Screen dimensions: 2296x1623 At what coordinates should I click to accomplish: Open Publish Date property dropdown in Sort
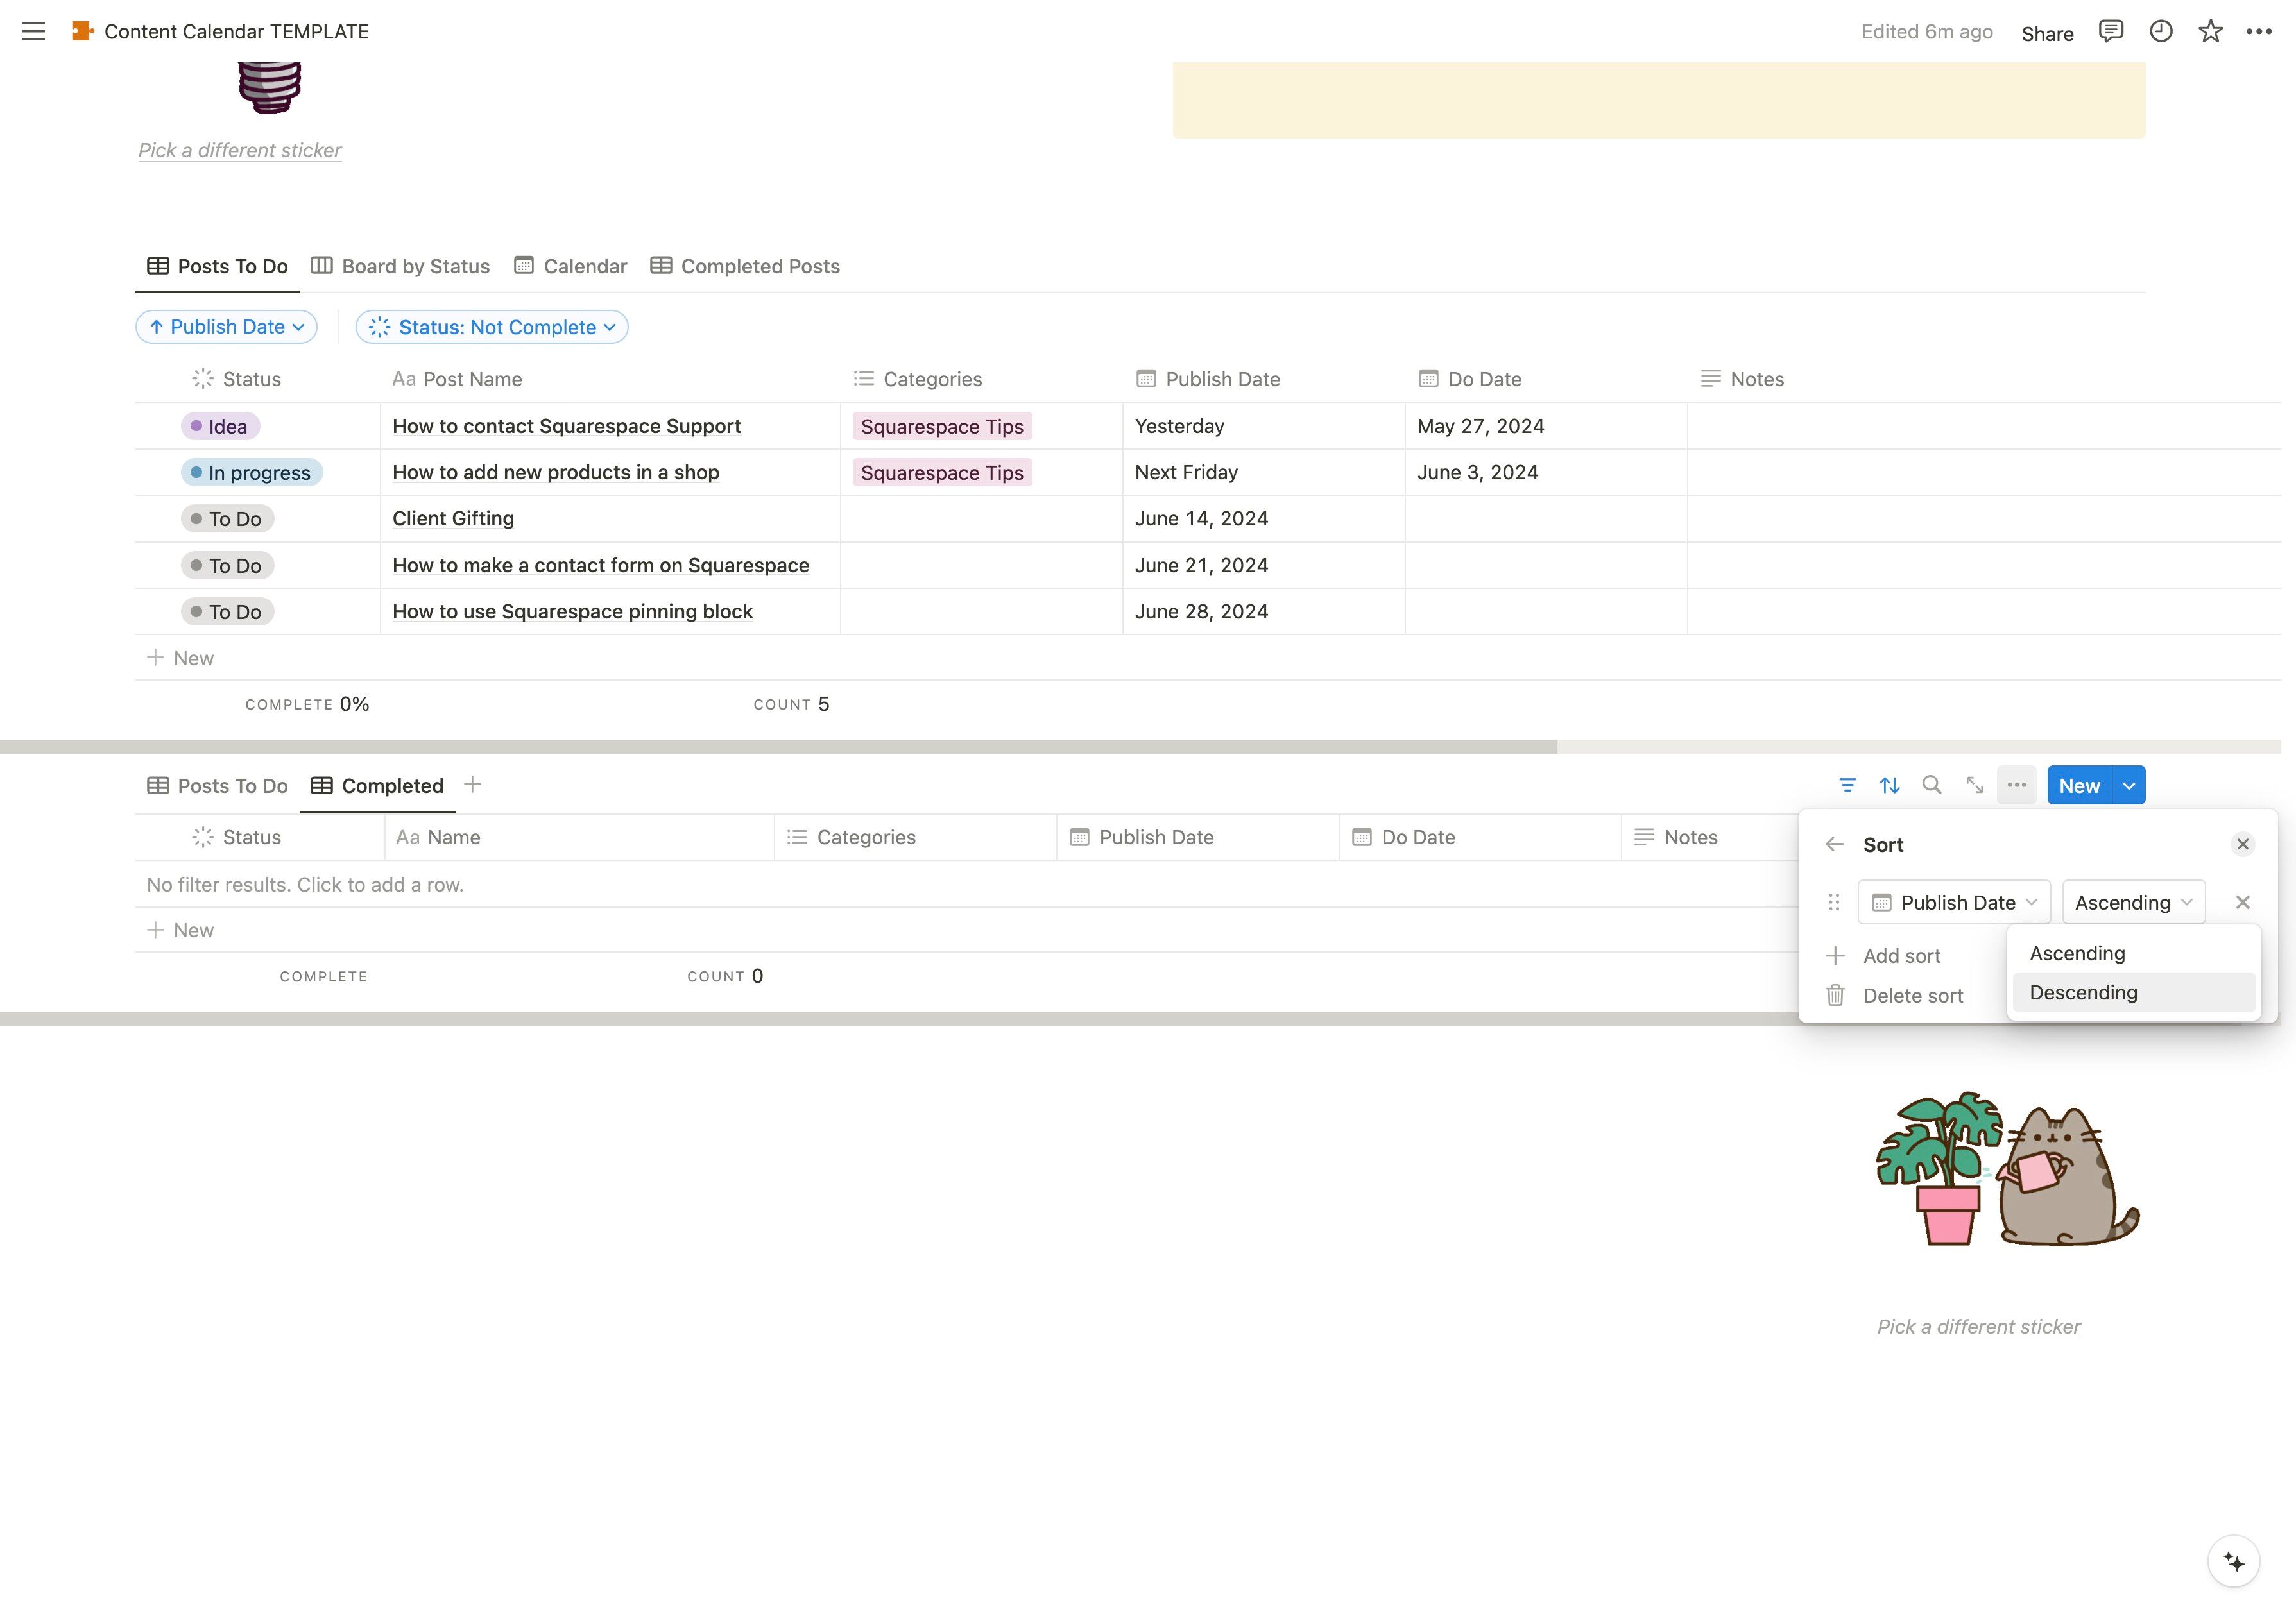1954,903
